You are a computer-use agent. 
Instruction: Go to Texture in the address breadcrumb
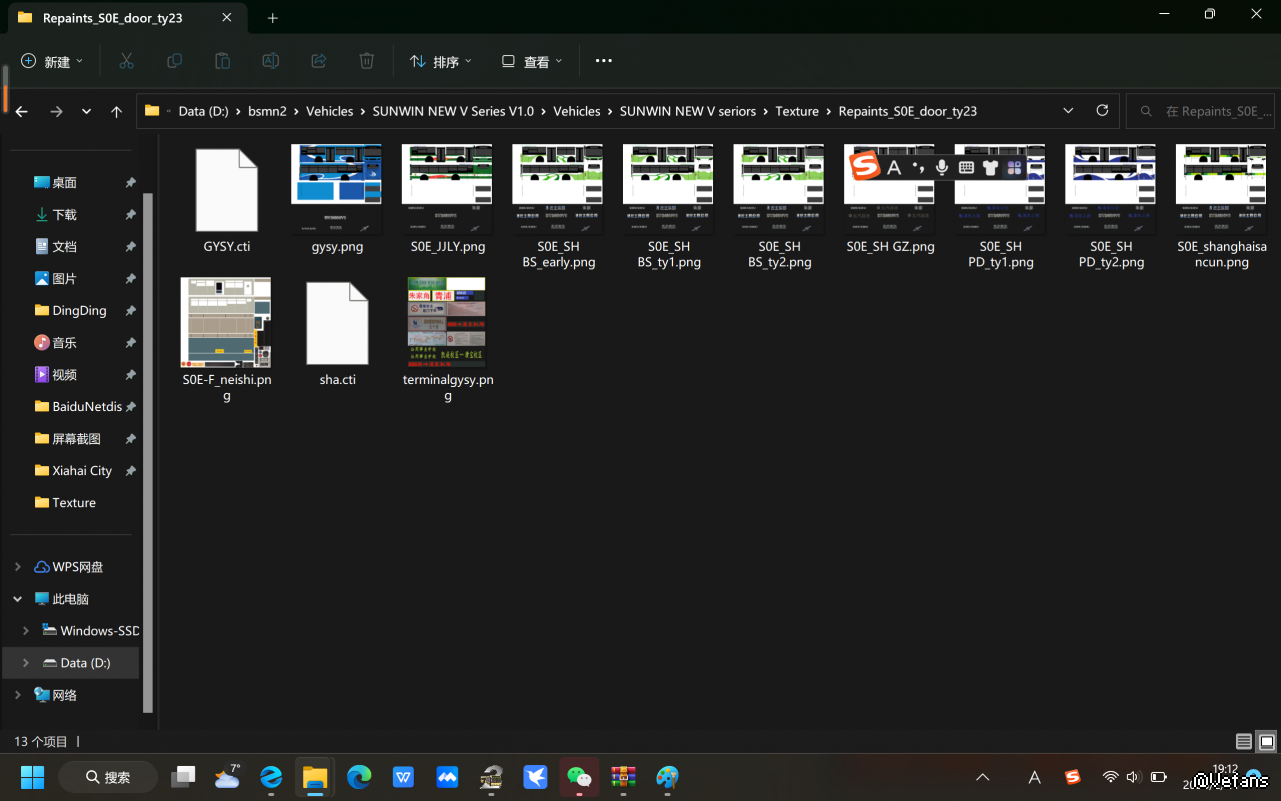(796, 111)
